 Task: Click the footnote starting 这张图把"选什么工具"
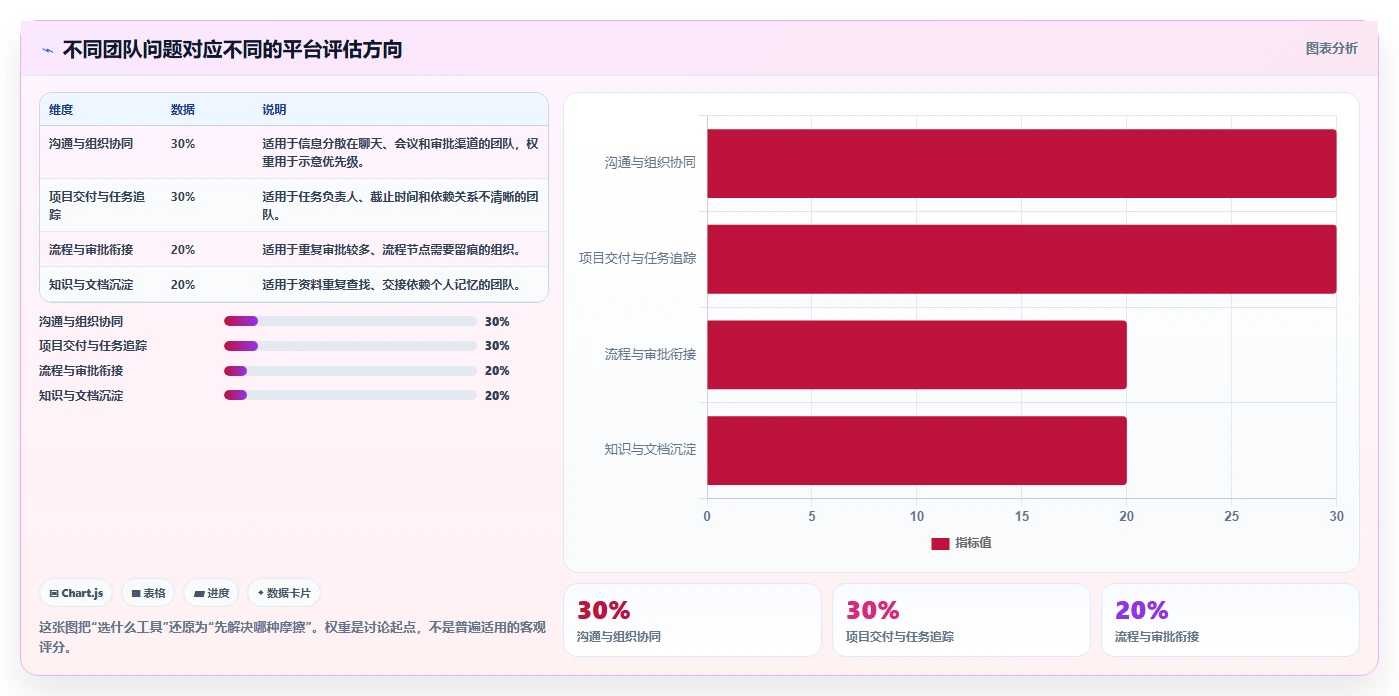point(292,637)
